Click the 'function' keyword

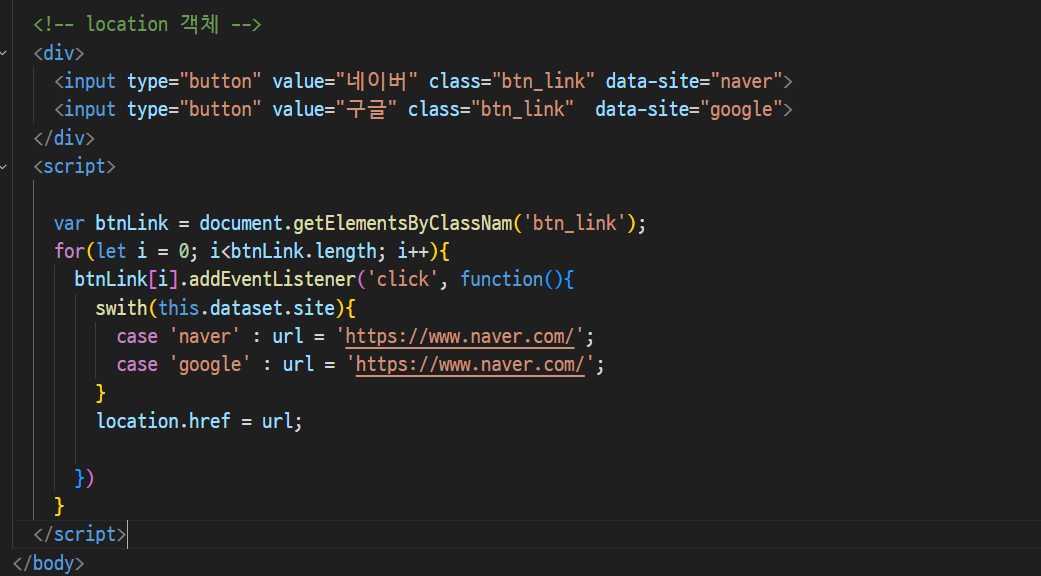(x=501, y=279)
